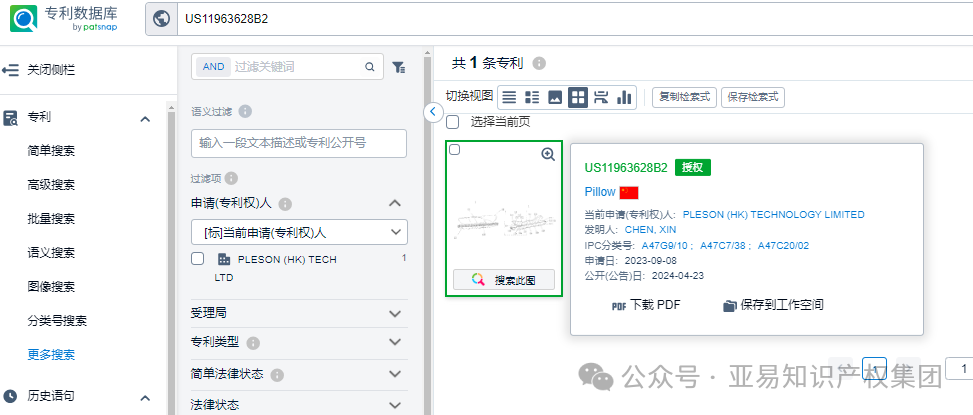Click the Simple Legal Status info icon
Viewport: 973px width, 415px height.
[277, 375]
